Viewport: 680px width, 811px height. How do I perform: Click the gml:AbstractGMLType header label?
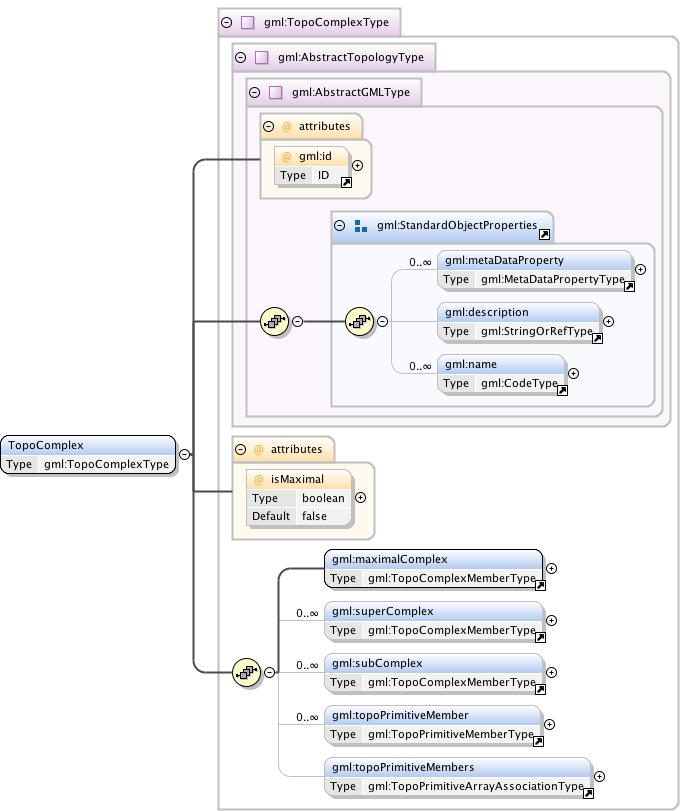351,92
